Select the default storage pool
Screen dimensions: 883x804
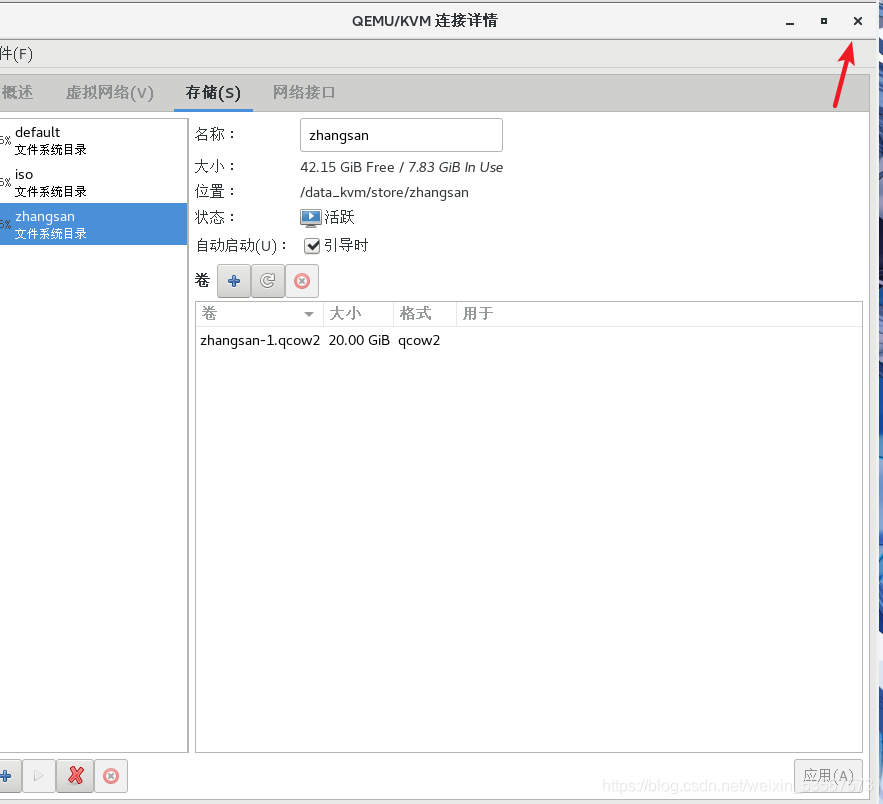pos(93,140)
